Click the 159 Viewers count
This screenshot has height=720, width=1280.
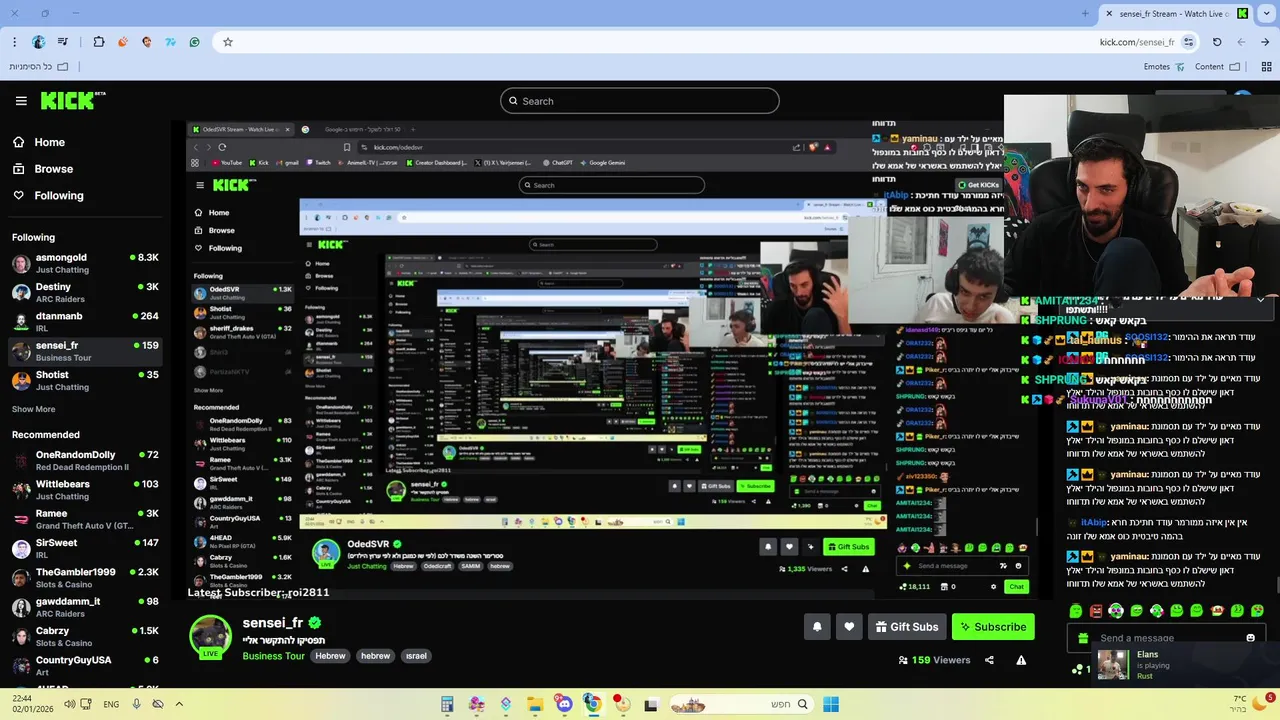[x=935, y=660]
